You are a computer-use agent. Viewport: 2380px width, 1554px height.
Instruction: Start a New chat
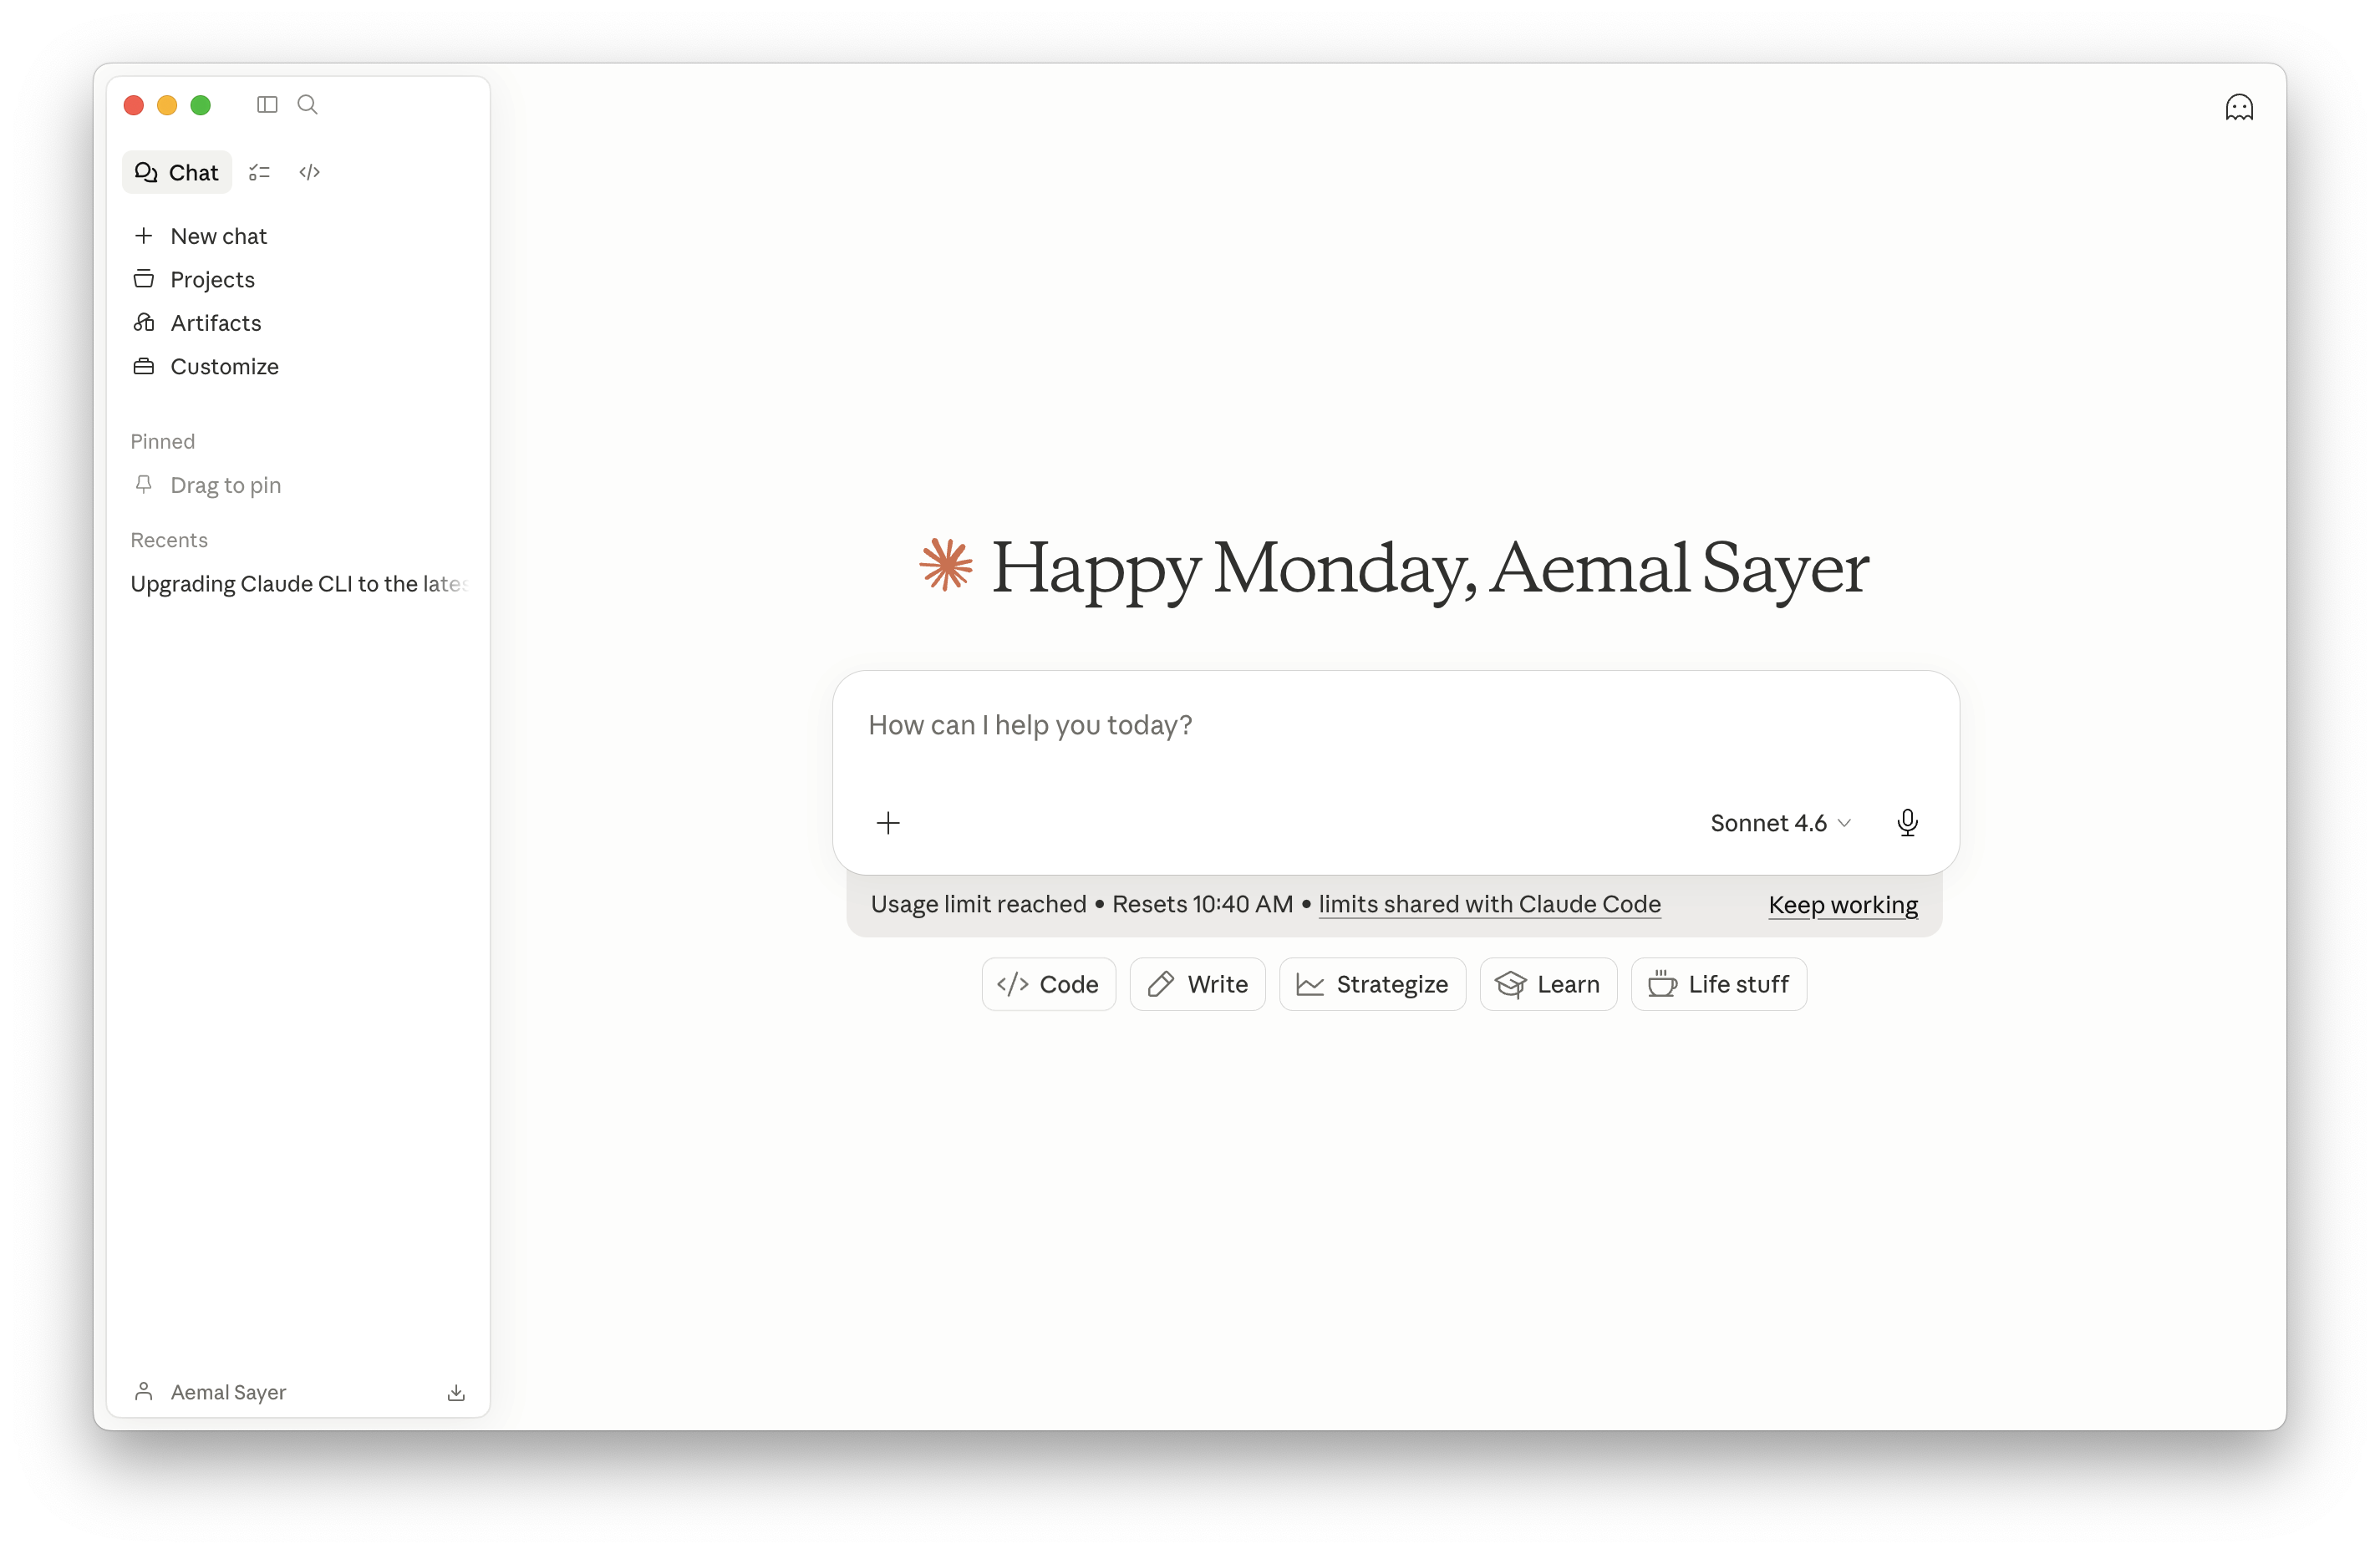point(218,236)
